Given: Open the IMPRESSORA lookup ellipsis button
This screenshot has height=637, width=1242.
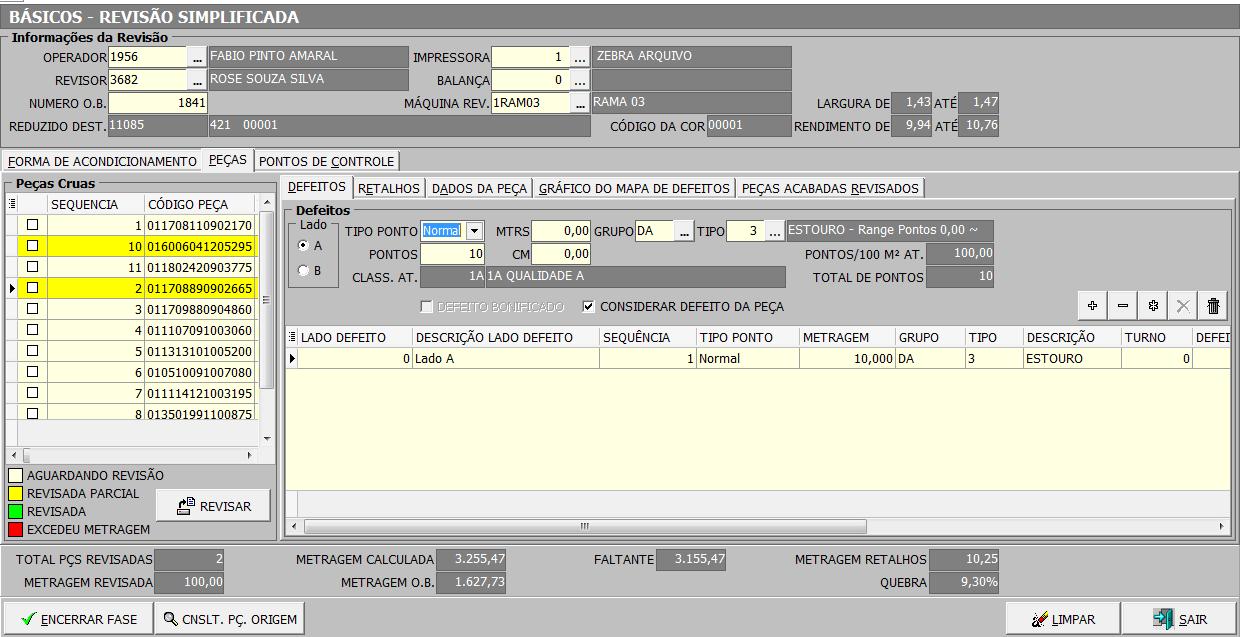Looking at the screenshot, I should (580, 57).
